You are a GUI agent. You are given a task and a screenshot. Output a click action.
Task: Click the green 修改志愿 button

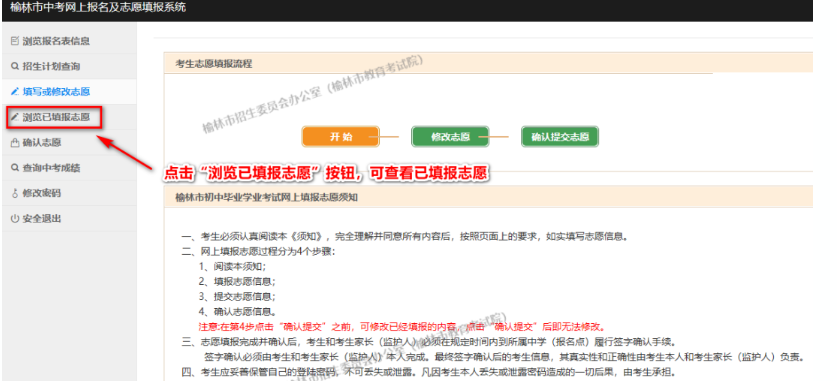click(x=450, y=137)
